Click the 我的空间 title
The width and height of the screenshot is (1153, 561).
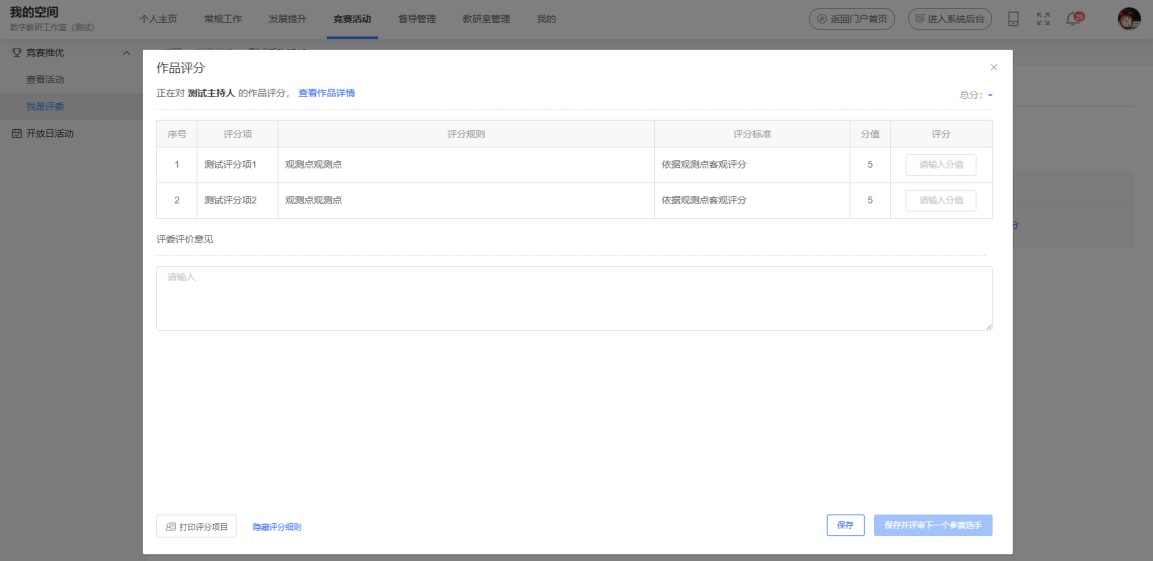34,12
